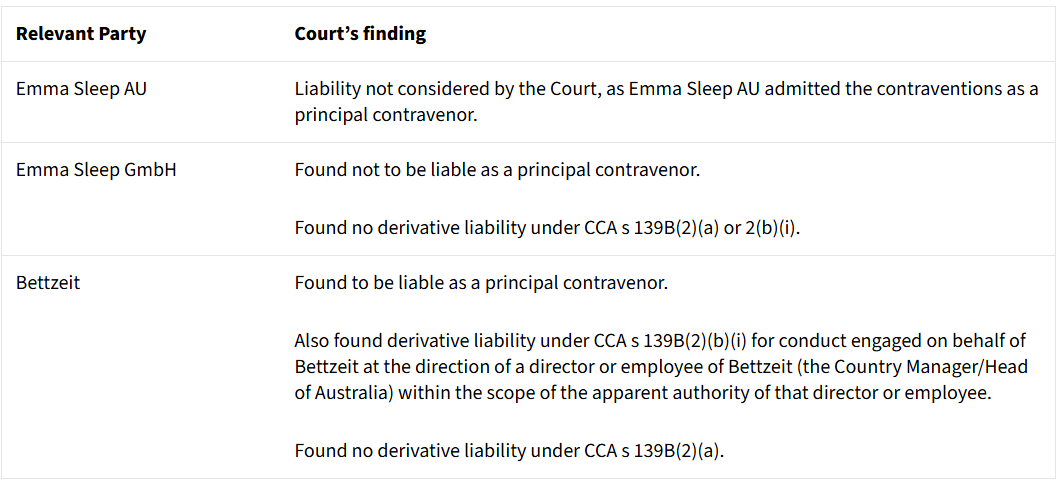Viewport: 1059px width, 481px height.
Task: Click the phrase 'Country Manager/Head'
Action: tap(941, 367)
